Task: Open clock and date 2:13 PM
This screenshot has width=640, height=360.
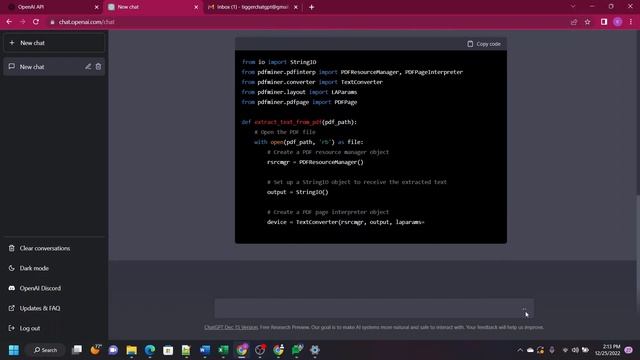Action: (607, 350)
